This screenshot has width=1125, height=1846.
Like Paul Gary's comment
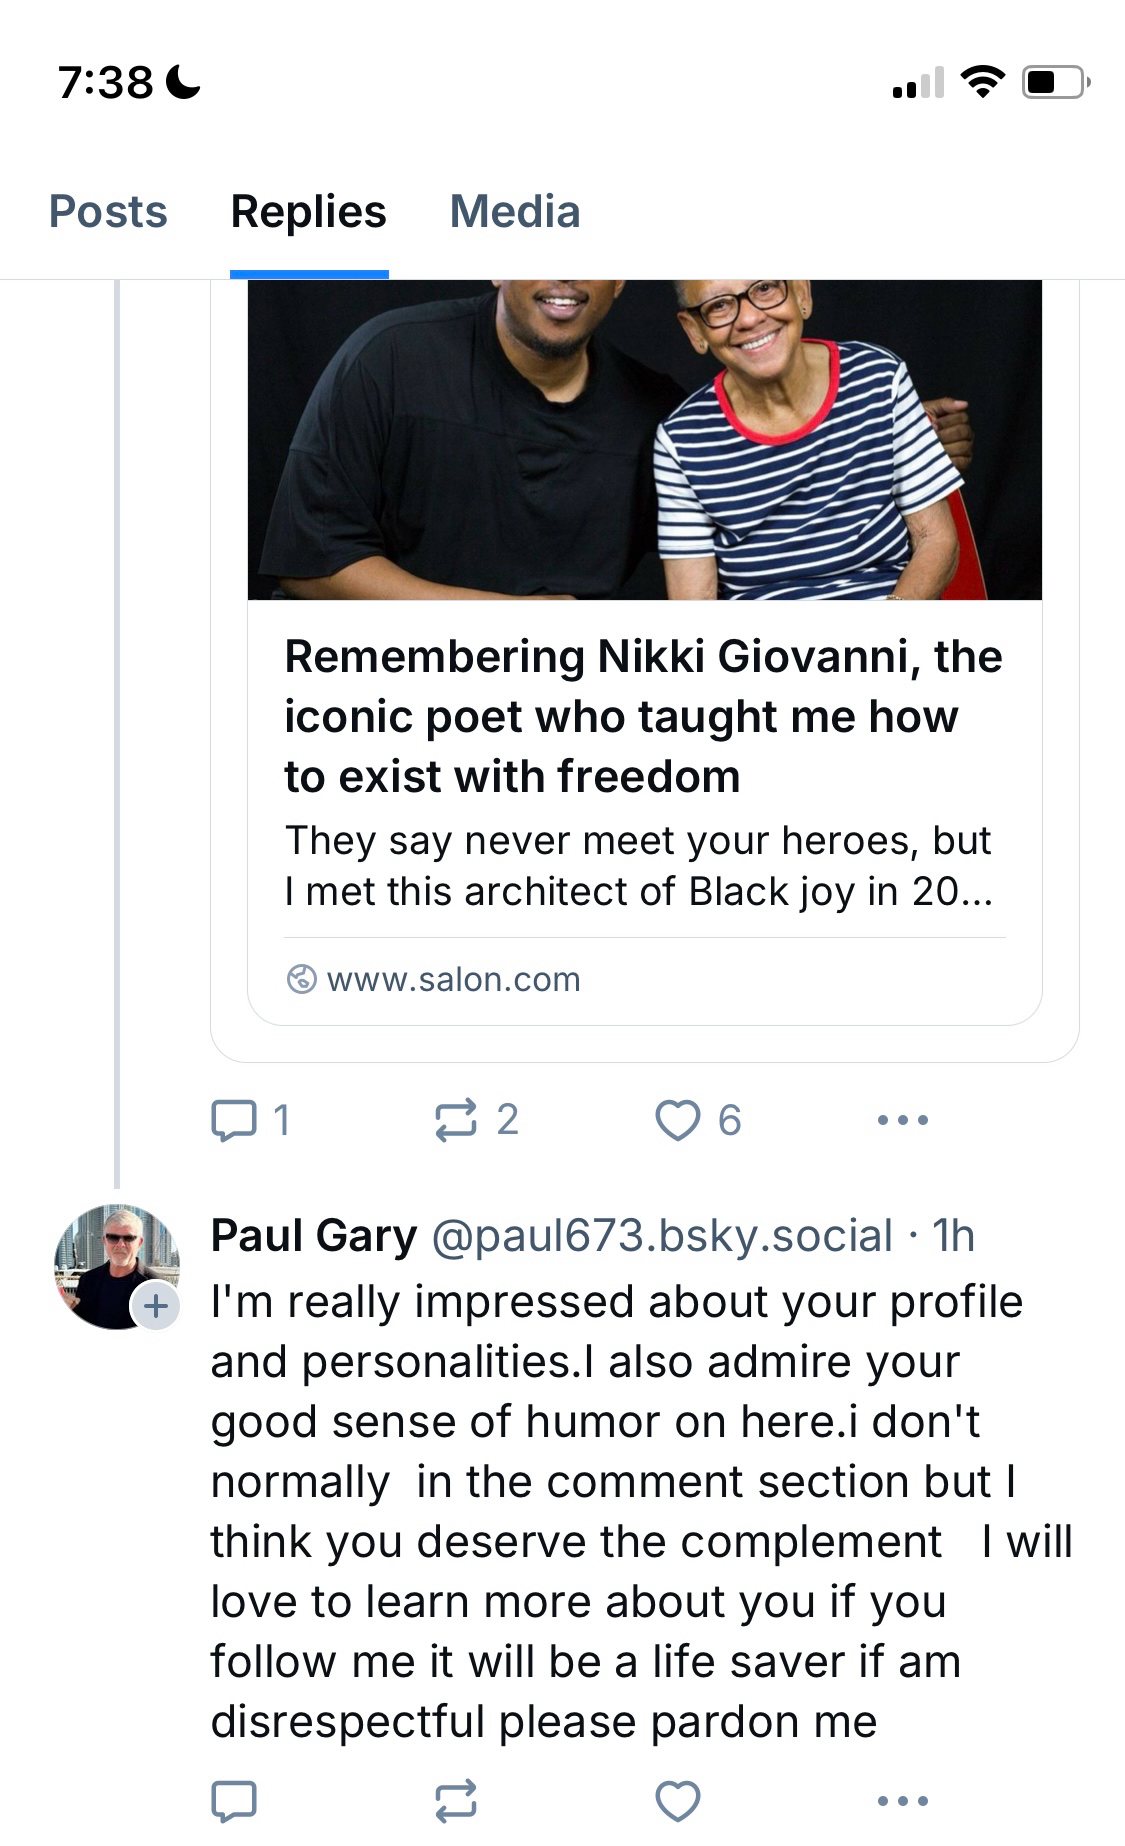pyautogui.click(x=677, y=1801)
